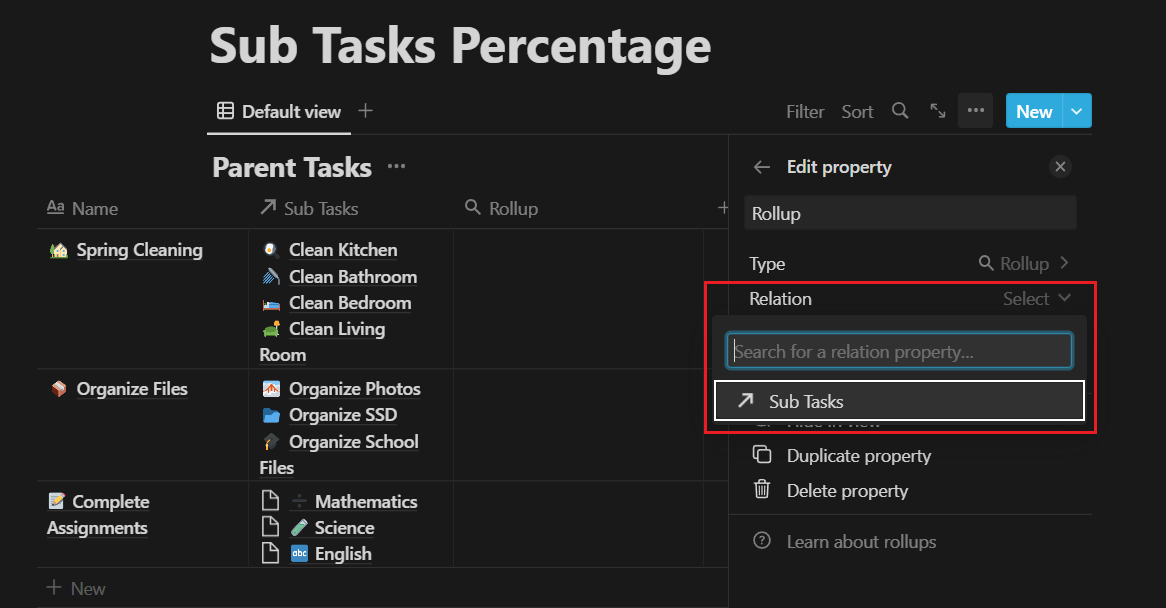Click the Sort button
Viewport: 1166px width, 608px height.
857,111
